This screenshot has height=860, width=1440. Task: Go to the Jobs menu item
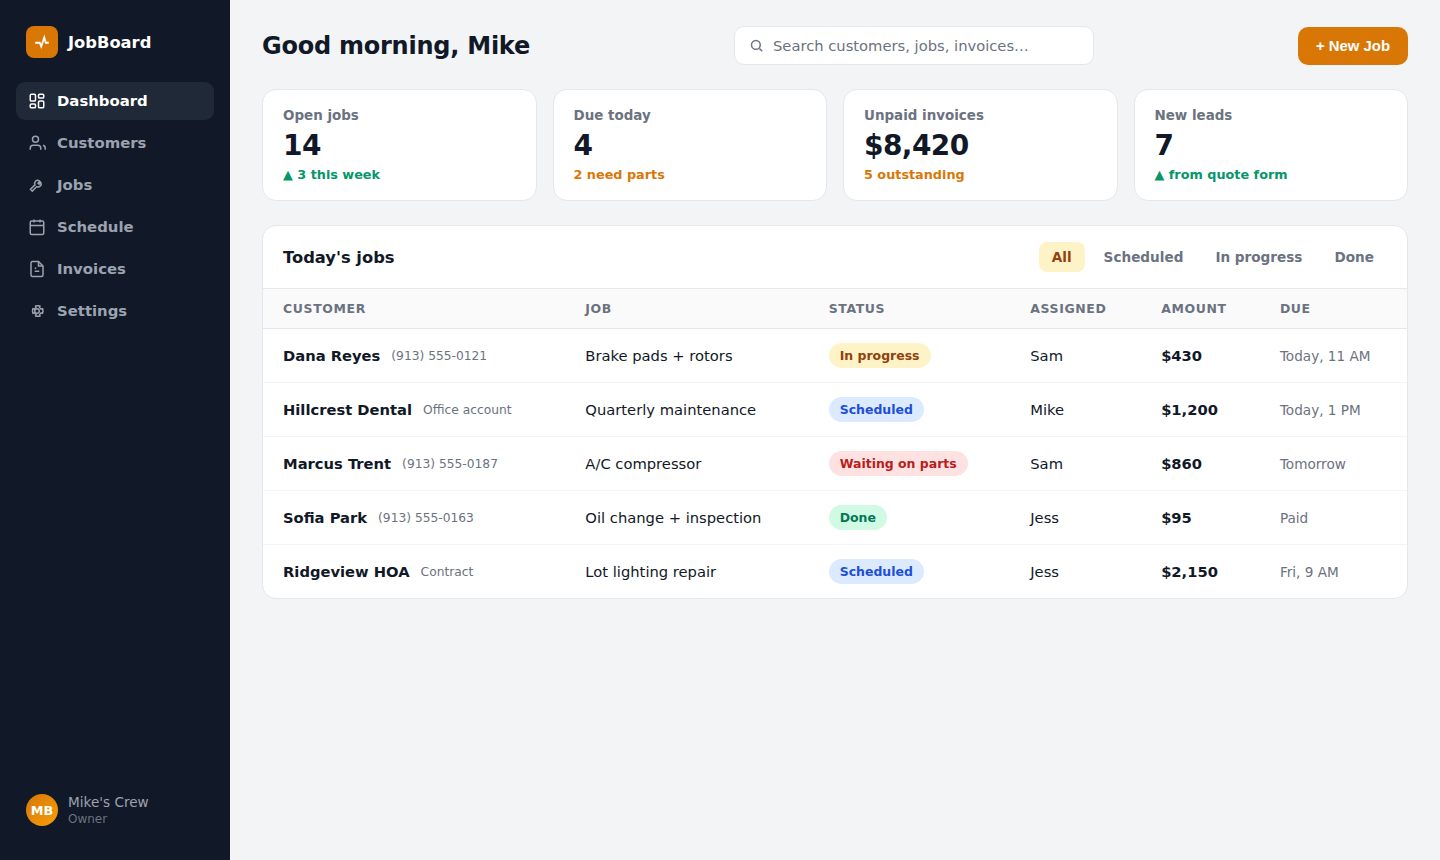click(x=115, y=185)
